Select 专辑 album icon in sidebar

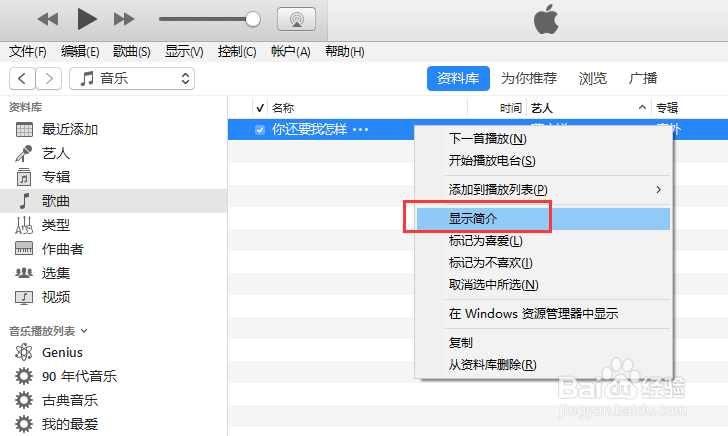point(24,177)
